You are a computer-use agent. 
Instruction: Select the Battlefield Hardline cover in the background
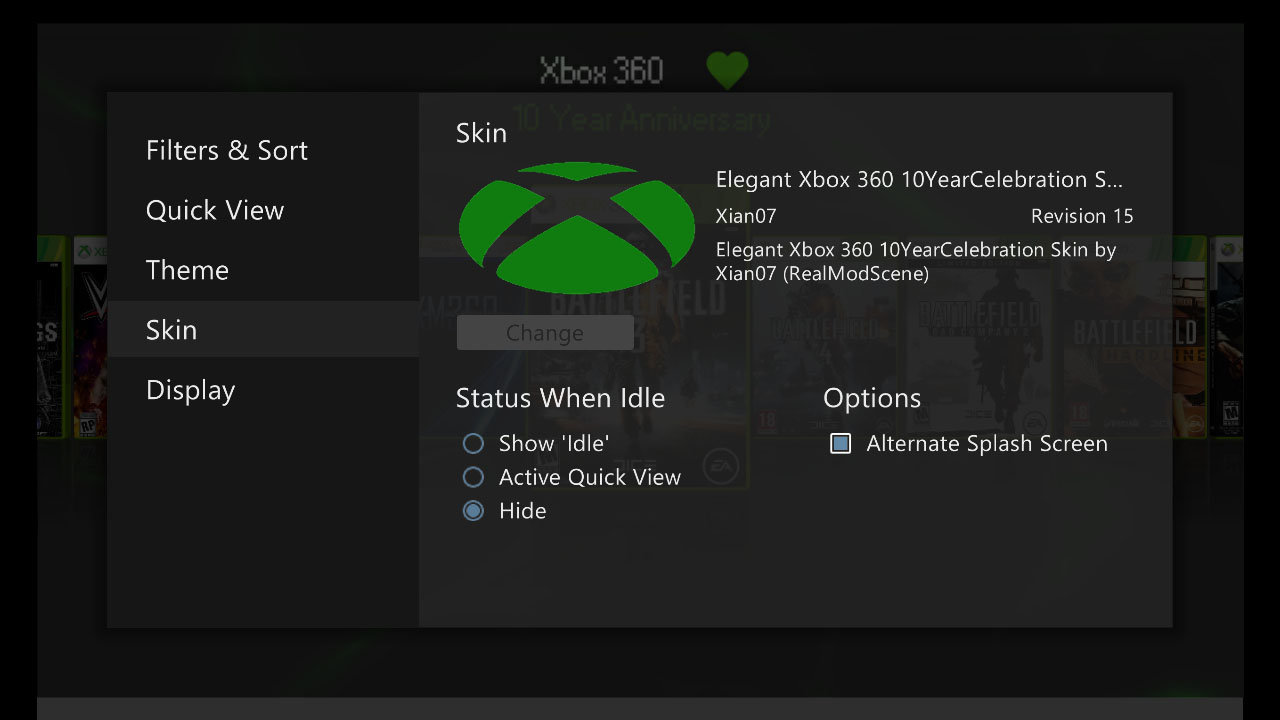(x=1131, y=337)
